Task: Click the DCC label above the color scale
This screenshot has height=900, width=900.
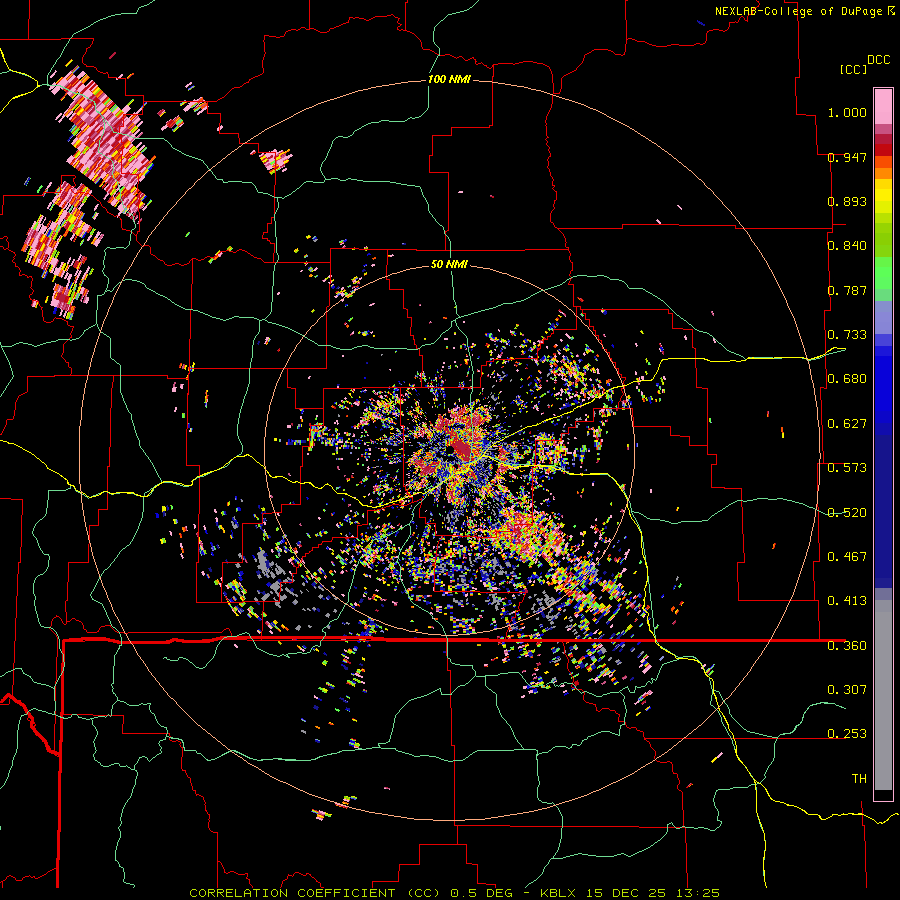Action: (x=878, y=60)
